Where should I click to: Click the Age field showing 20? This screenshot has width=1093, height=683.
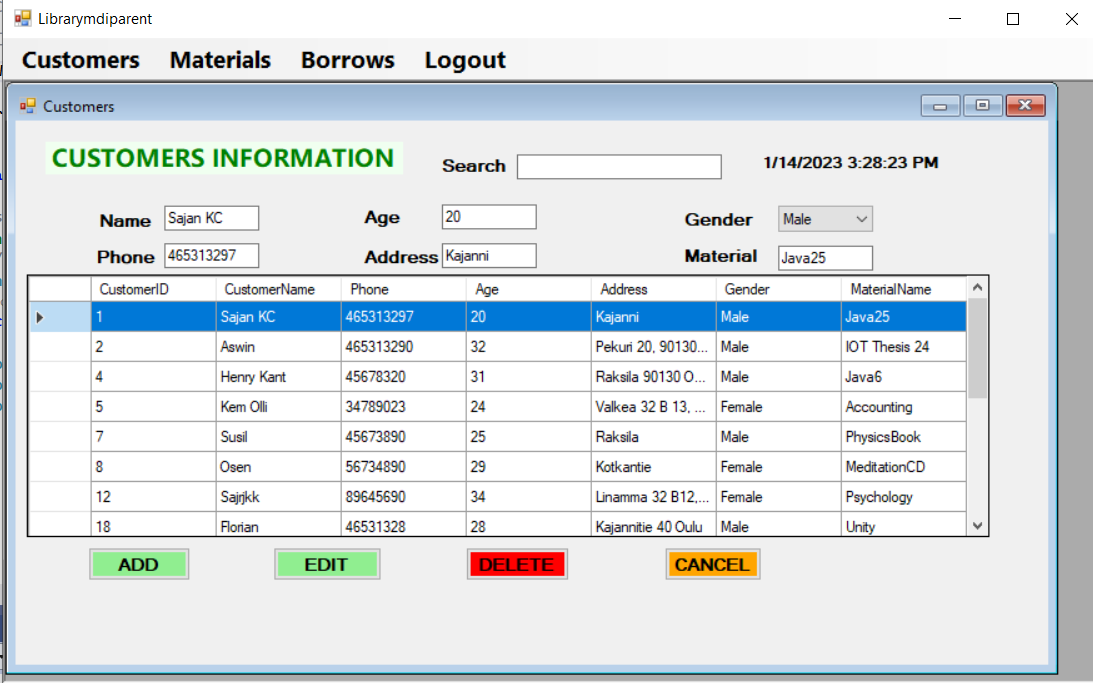(x=489, y=217)
